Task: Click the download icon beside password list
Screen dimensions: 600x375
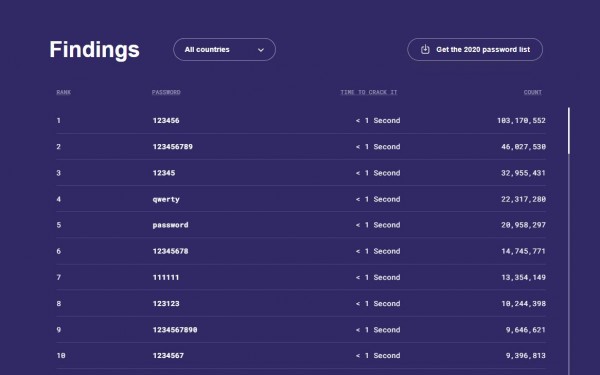Action: click(x=425, y=49)
